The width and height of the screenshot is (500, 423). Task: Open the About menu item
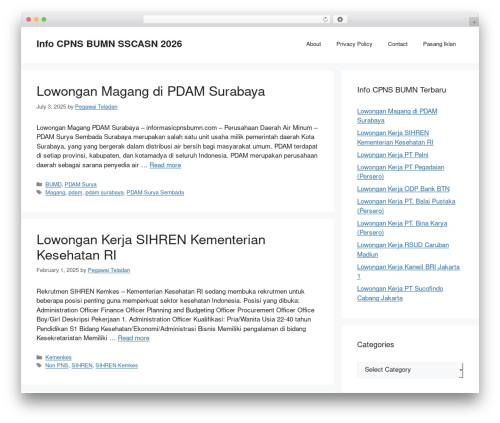[313, 44]
